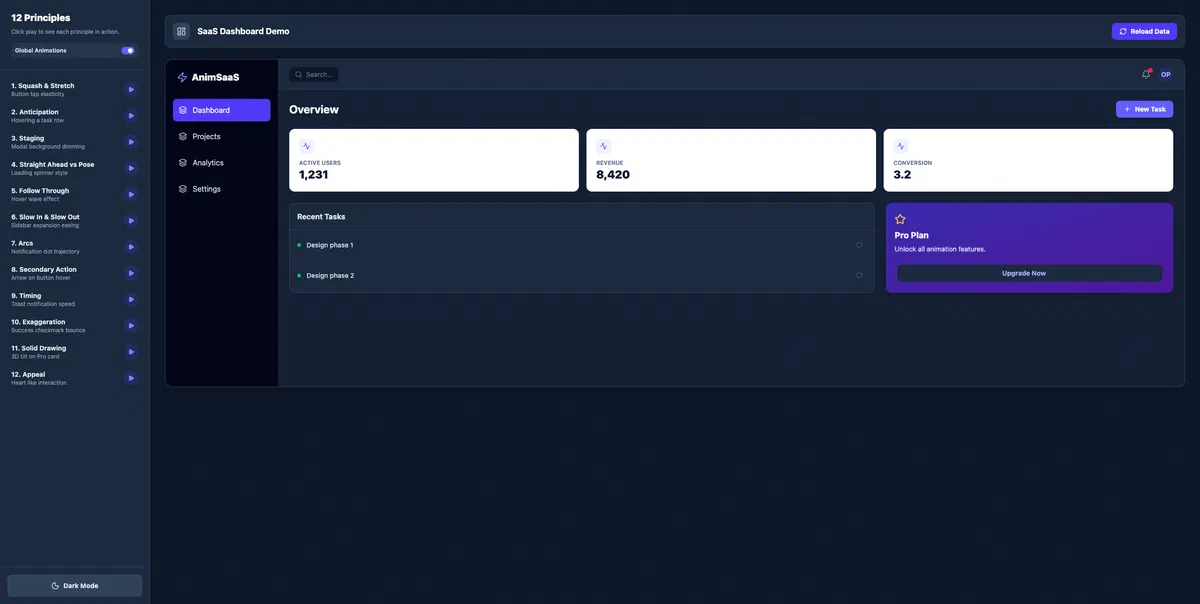The height and width of the screenshot is (604, 1200).
Task: Click the Pro Plan star icon
Action: tap(900, 219)
